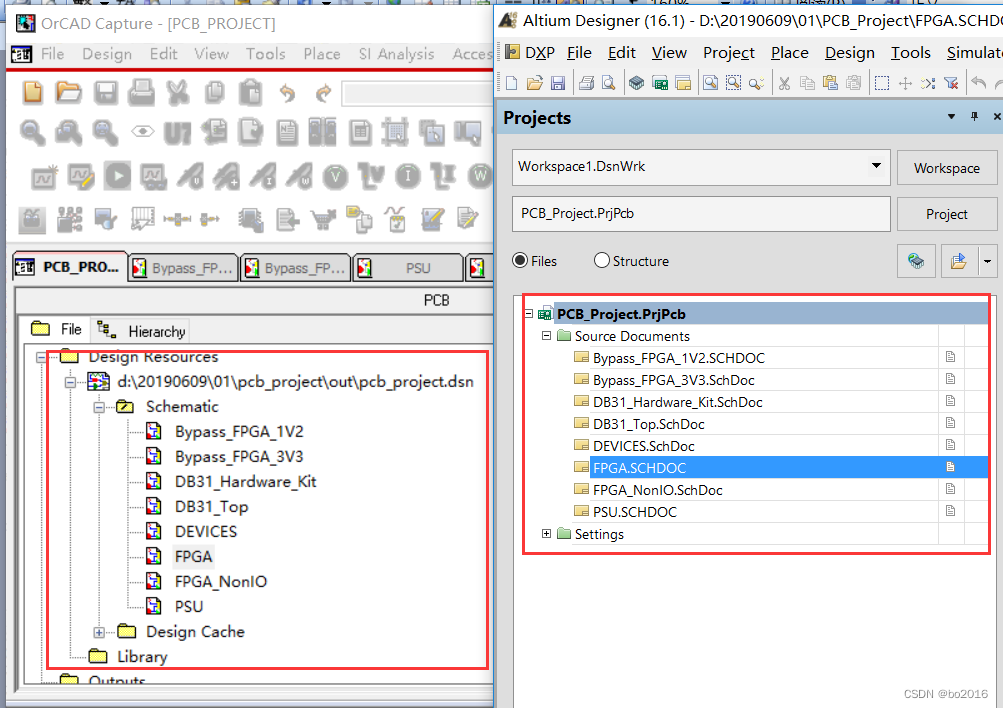The width and height of the screenshot is (1003, 708).
Task: Collapse the pcb_project.dsn tree node
Action: click(70, 382)
